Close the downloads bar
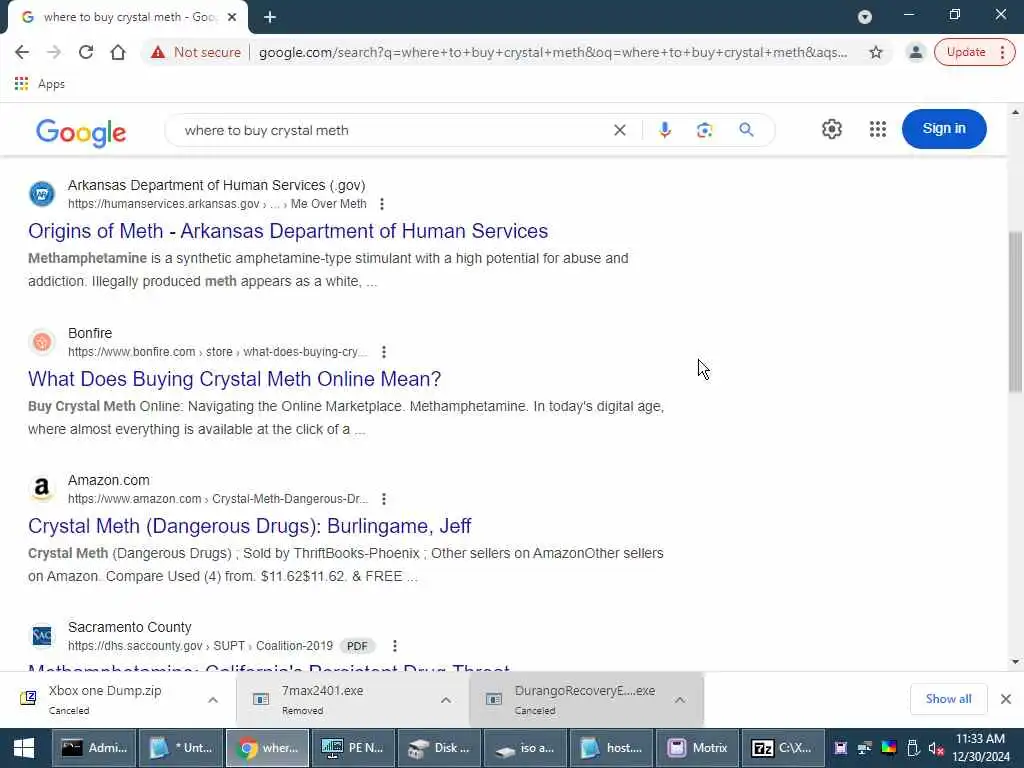1024x768 pixels. coord(1006,699)
